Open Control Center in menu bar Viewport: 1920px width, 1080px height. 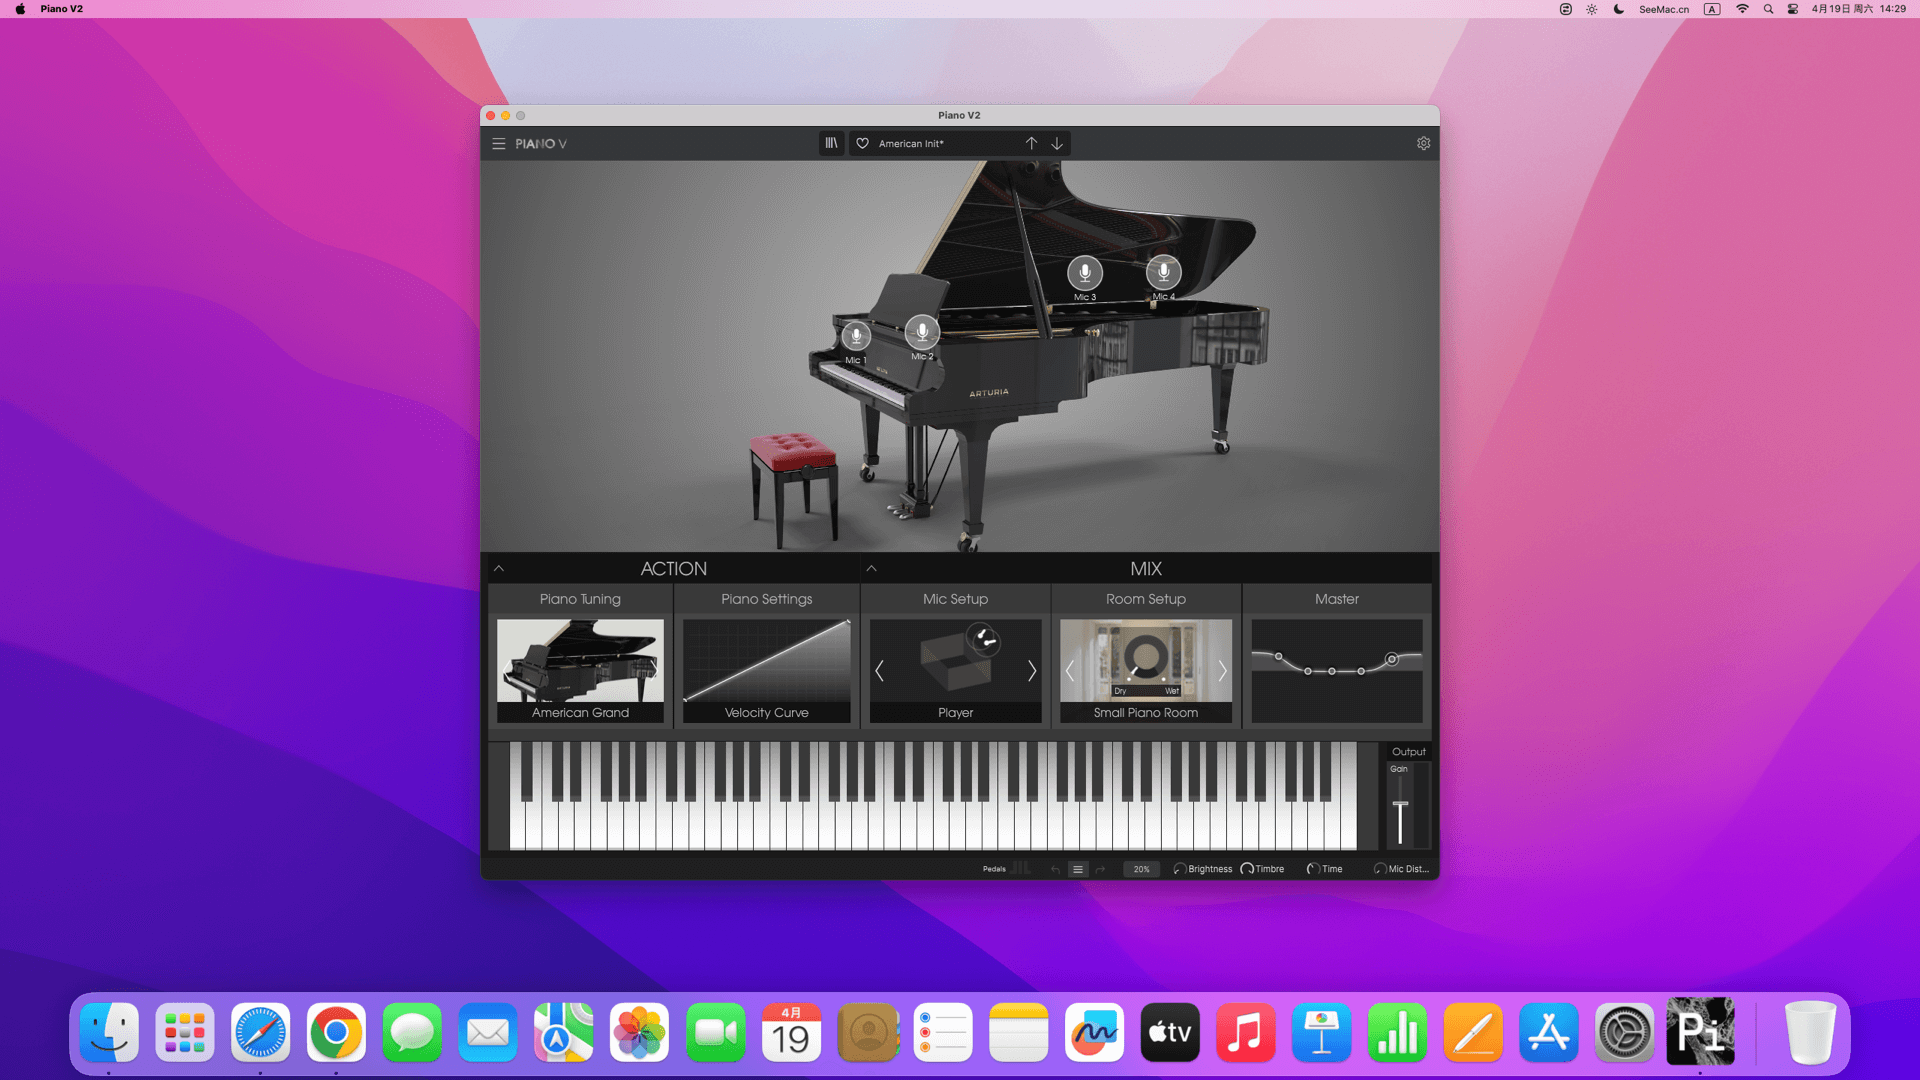click(1793, 9)
